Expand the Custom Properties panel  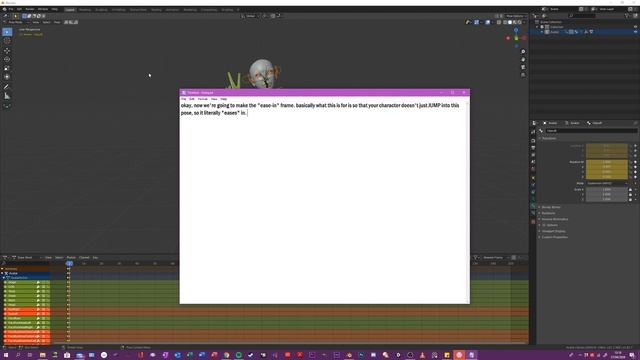554,237
